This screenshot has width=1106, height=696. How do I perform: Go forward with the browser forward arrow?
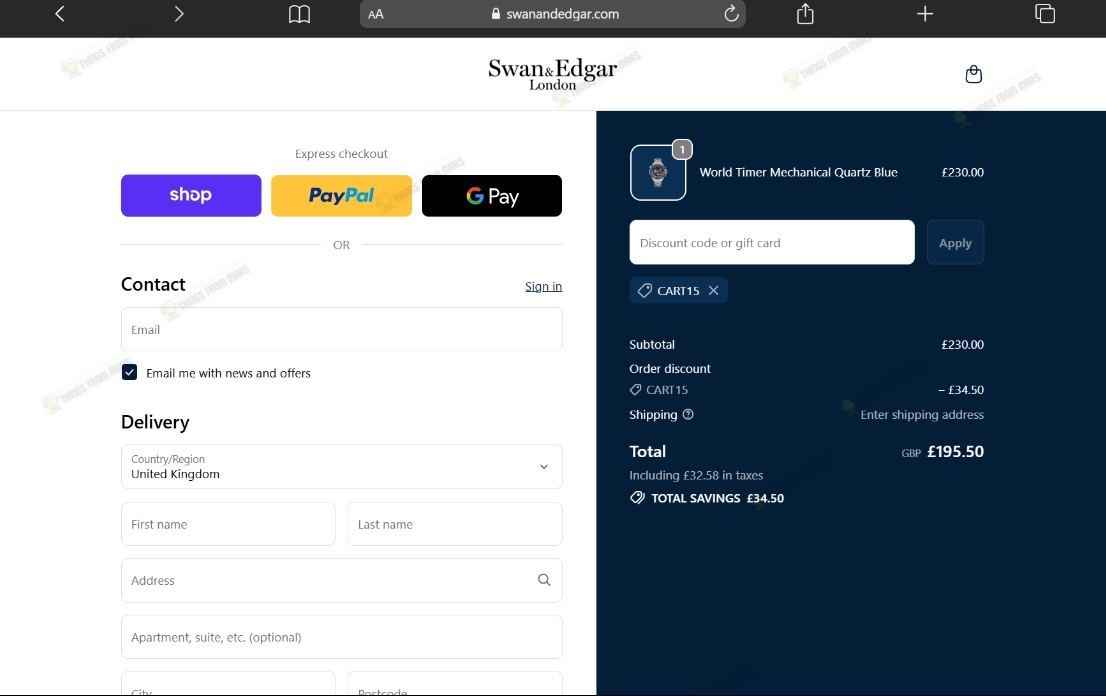coord(178,13)
